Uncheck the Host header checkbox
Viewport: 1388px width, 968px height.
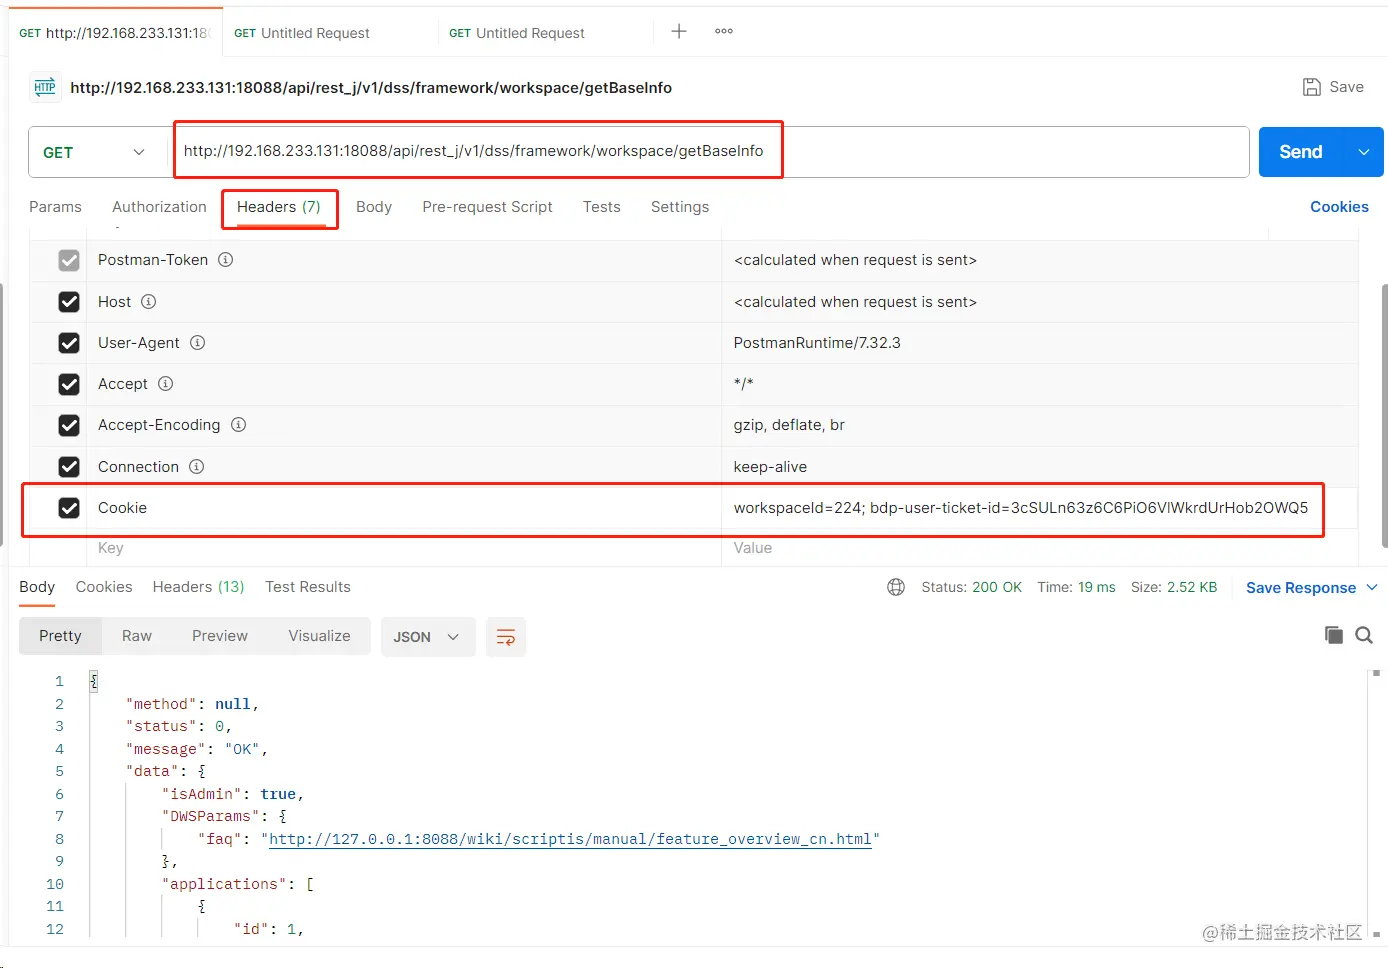coord(69,302)
